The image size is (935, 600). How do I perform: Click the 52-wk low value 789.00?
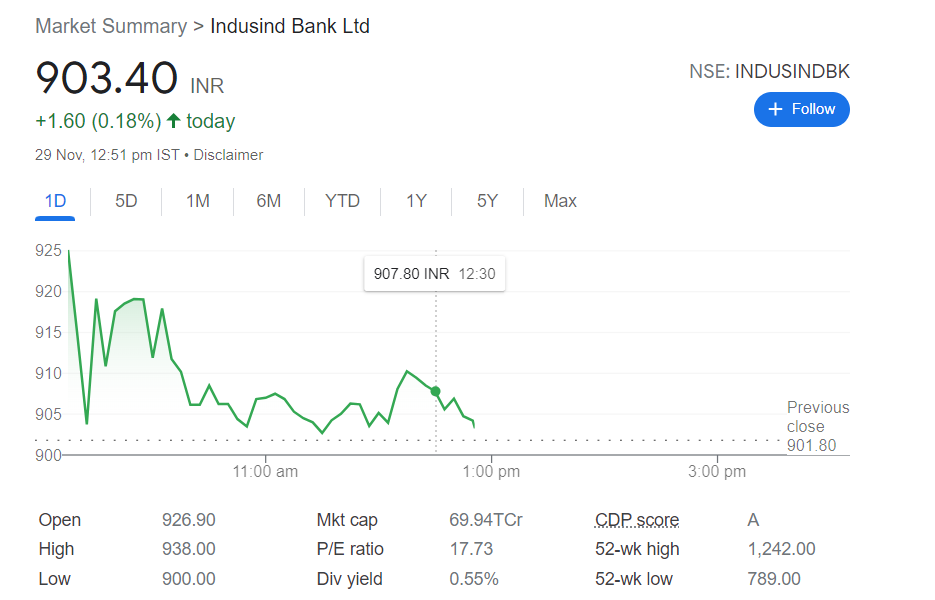click(x=773, y=579)
